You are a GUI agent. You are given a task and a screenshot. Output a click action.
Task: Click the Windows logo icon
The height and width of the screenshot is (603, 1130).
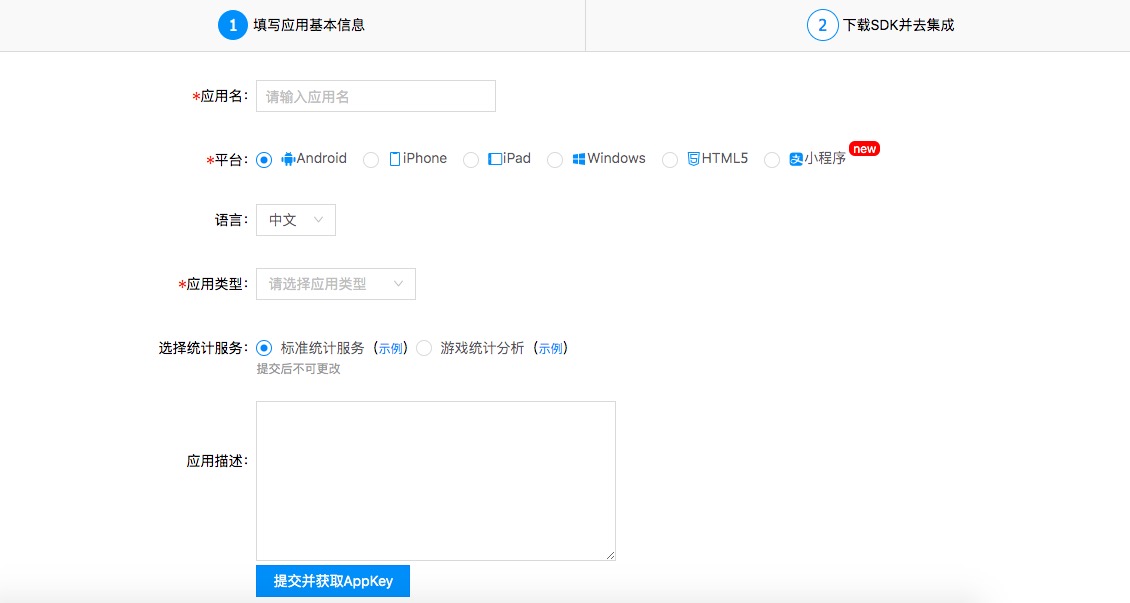point(579,159)
